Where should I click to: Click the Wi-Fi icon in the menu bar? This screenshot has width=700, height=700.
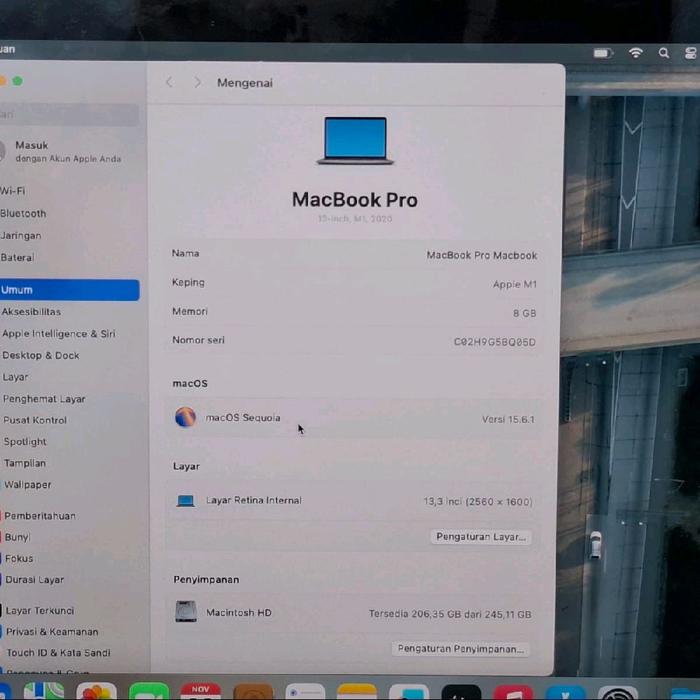click(635, 52)
